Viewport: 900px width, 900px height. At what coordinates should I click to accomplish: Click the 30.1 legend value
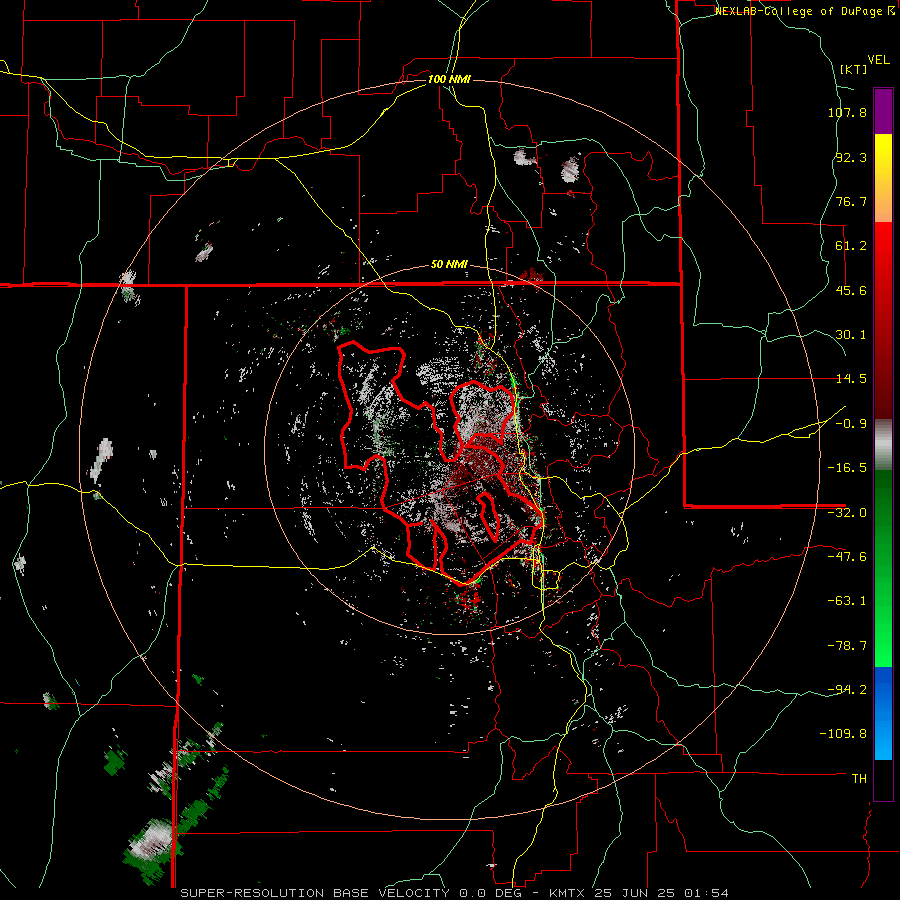click(x=851, y=335)
